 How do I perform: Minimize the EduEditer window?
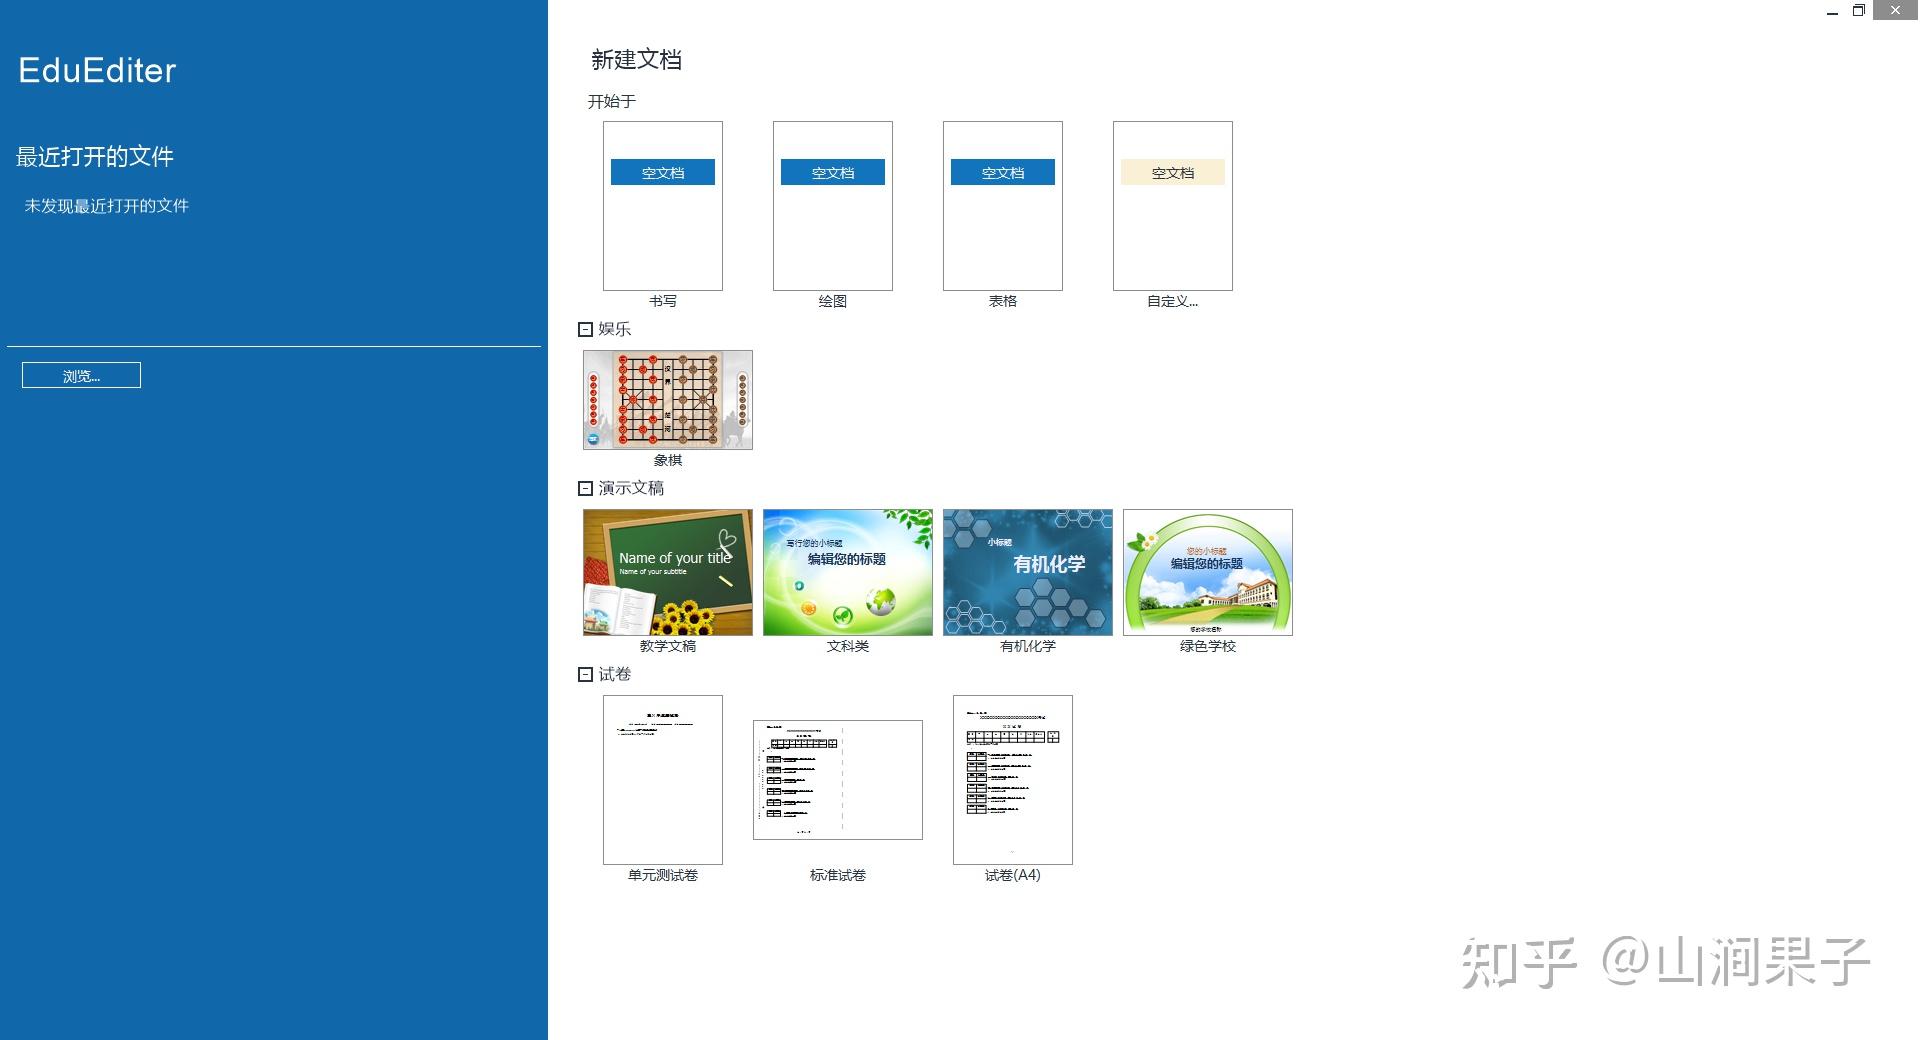(x=1832, y=11)
